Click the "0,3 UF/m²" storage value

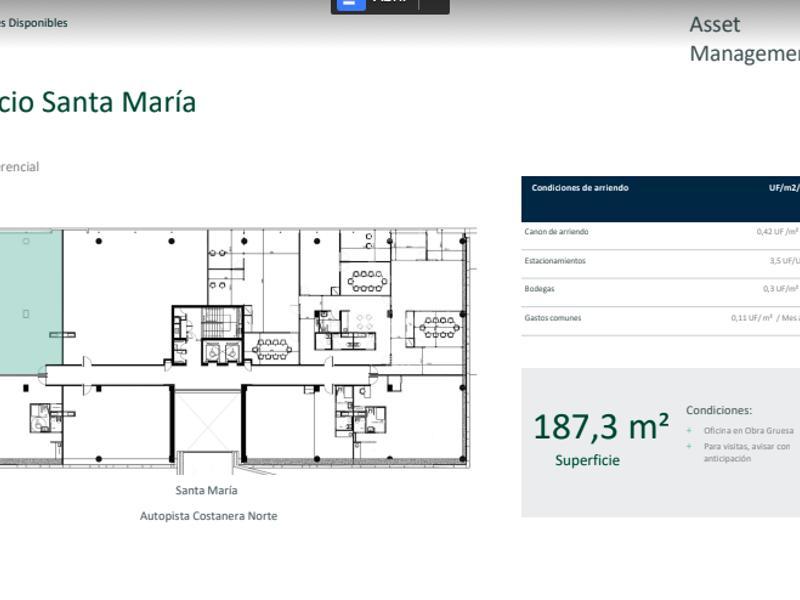781,289
